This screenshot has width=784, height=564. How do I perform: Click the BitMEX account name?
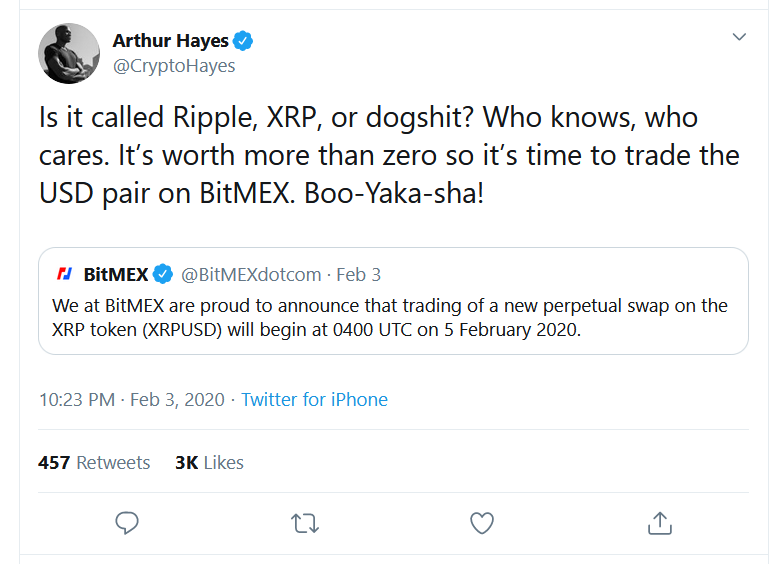pyautogui.click(x=115, y=274)
